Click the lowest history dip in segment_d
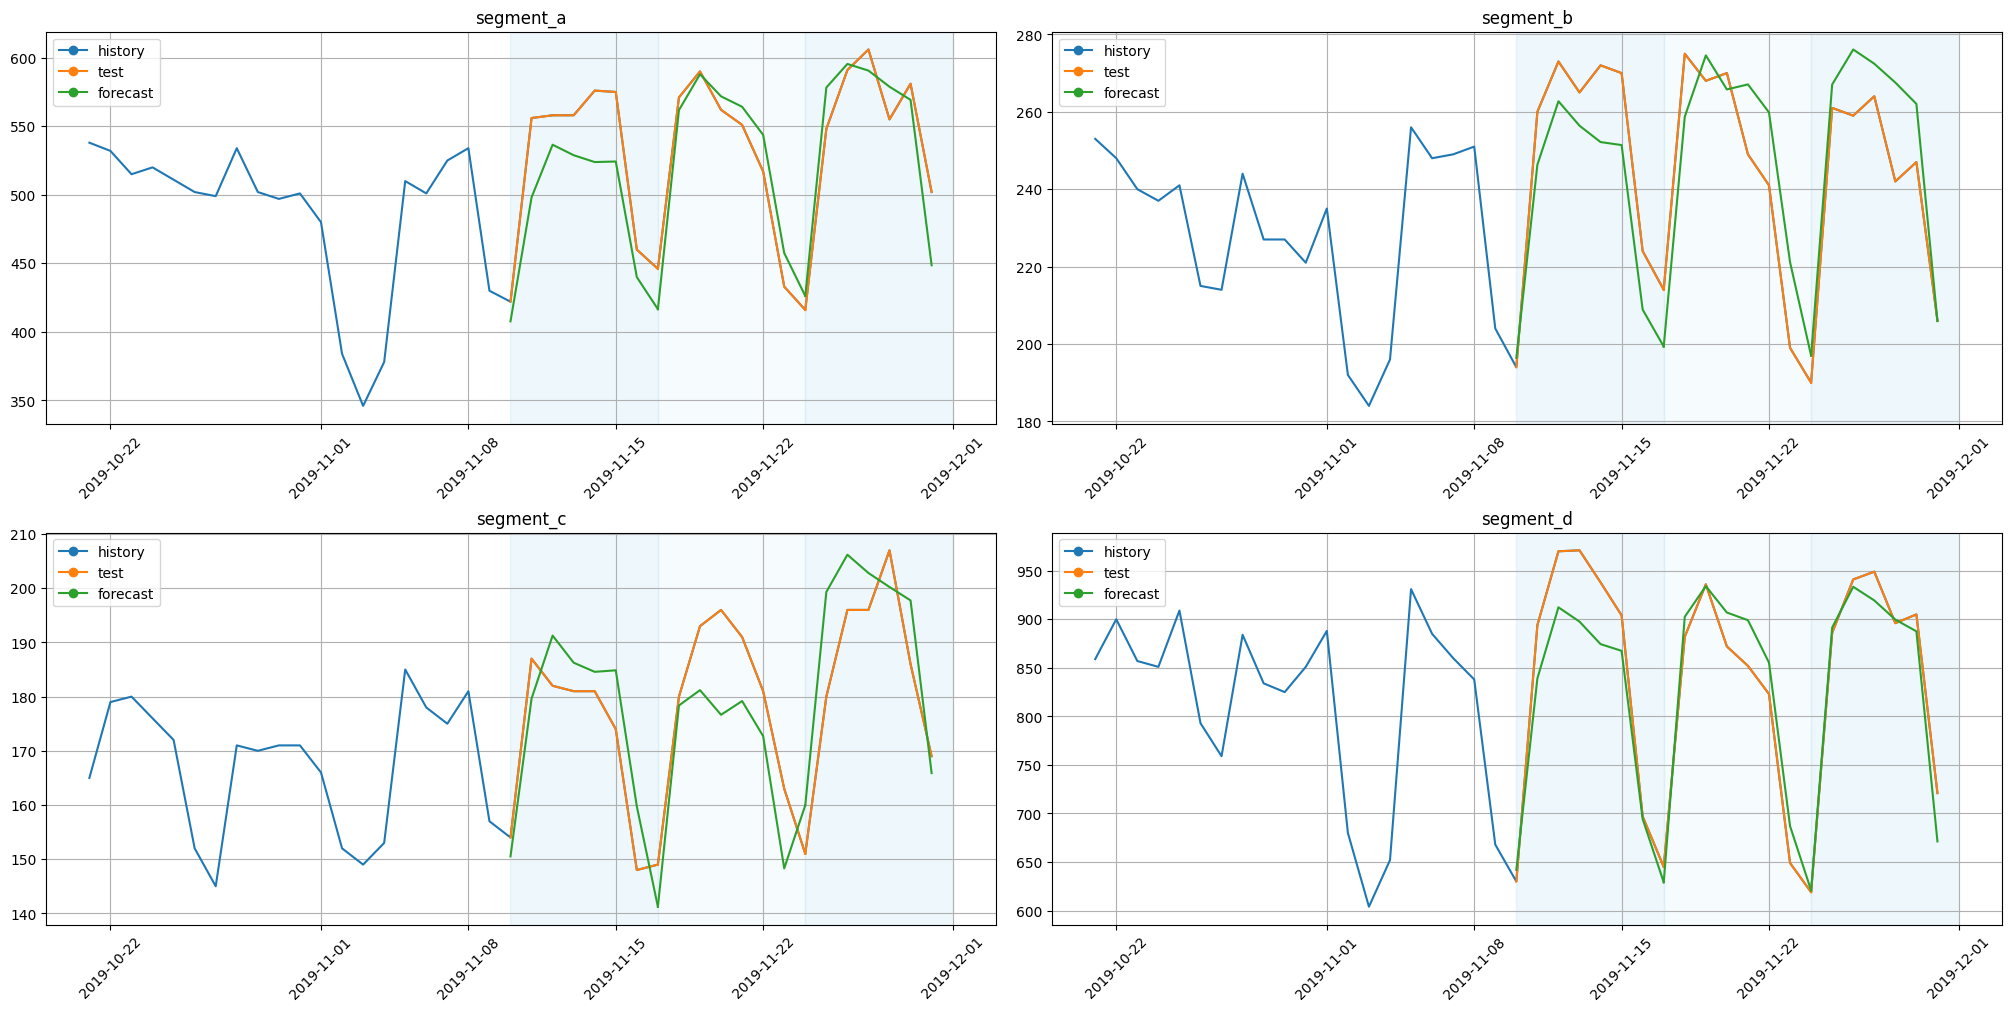The height and width of the screenshot is (1011, 2011). [x=1369, y=906]
